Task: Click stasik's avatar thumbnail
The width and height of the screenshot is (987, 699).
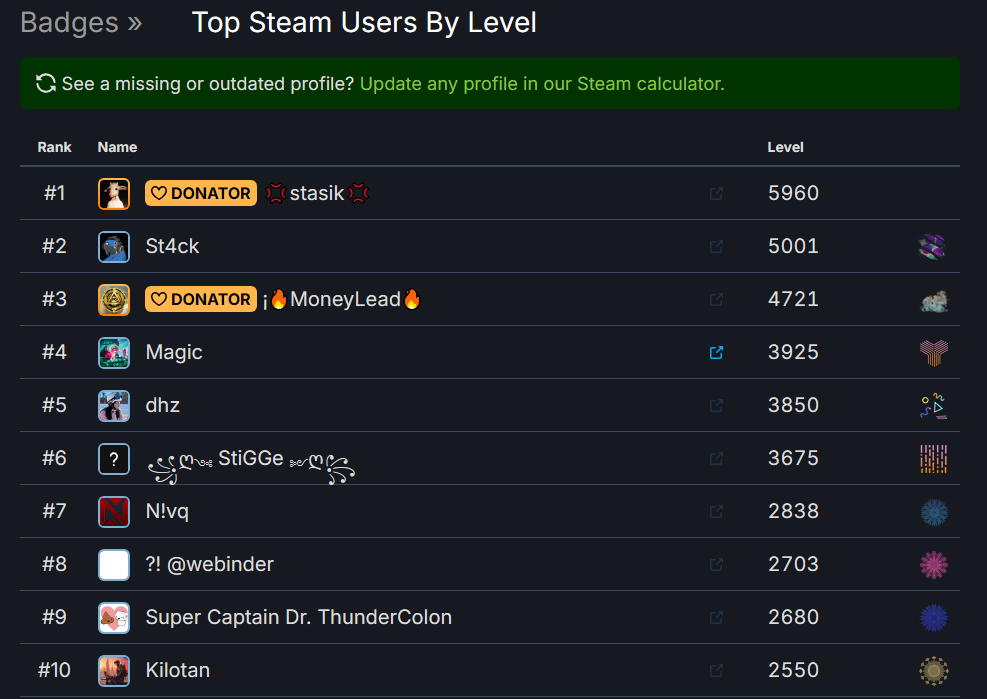Action: (x=113, y=192)
